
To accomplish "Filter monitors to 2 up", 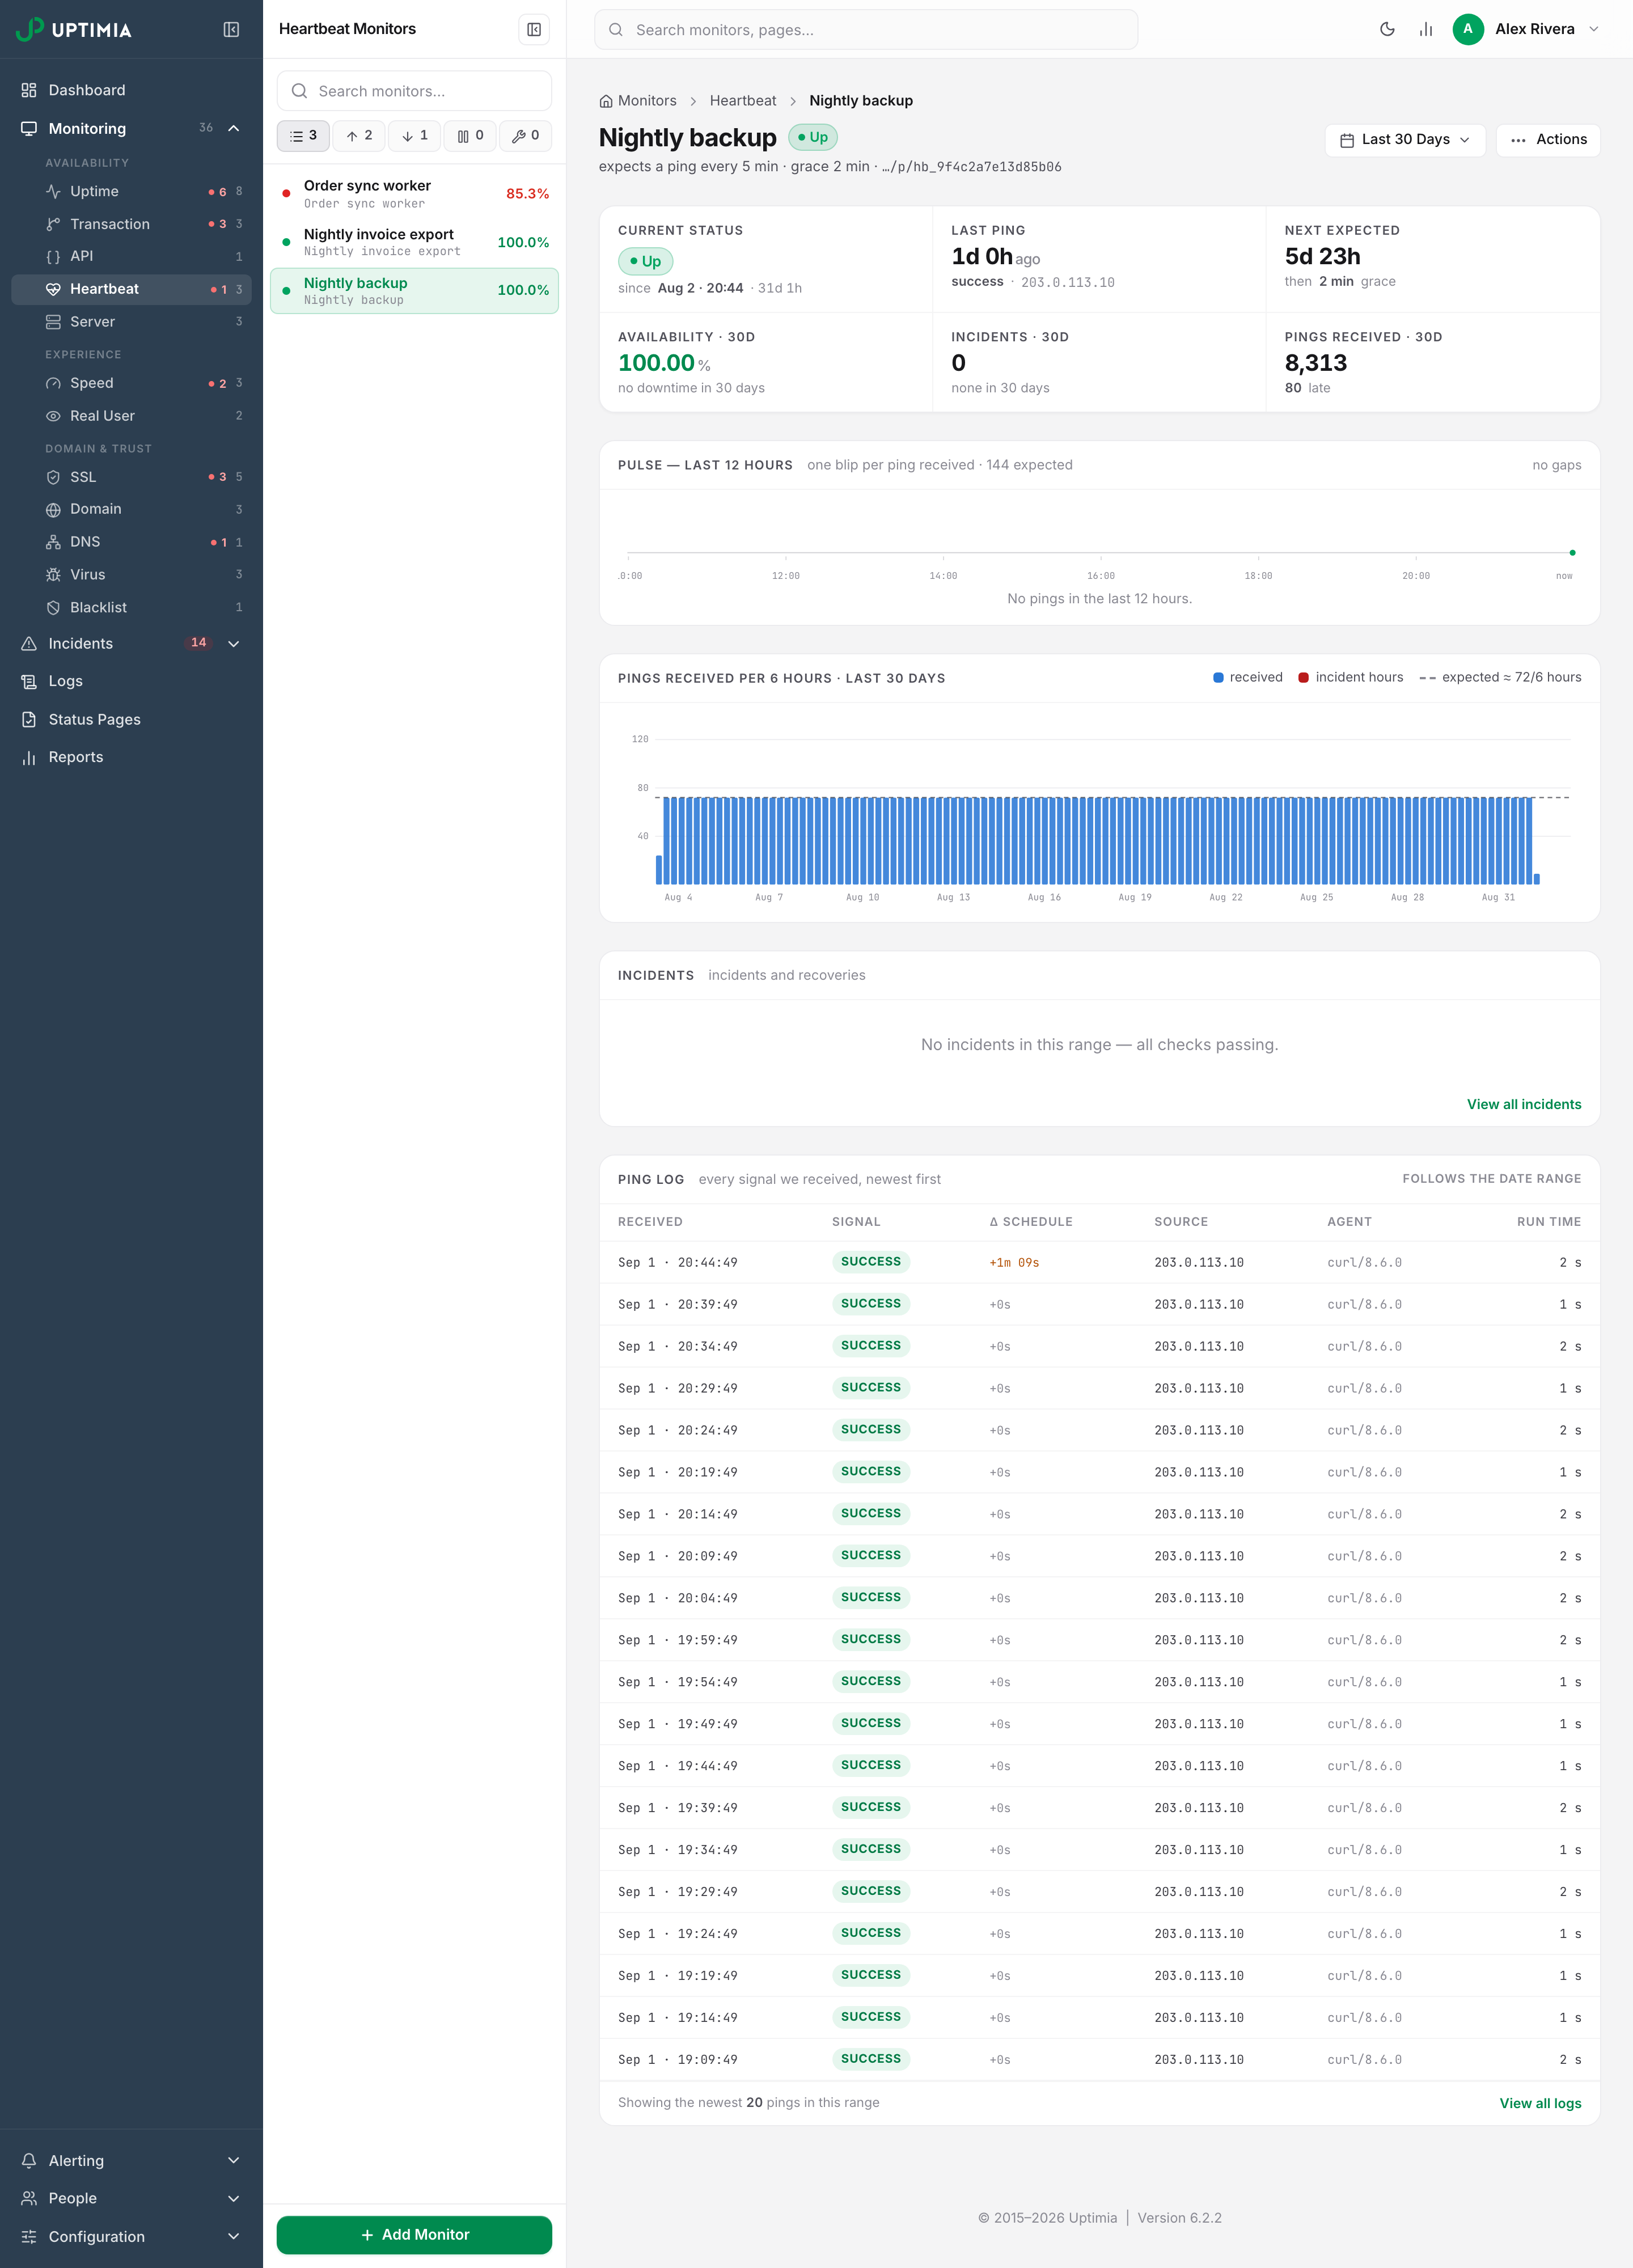I will tap(359, 136).
